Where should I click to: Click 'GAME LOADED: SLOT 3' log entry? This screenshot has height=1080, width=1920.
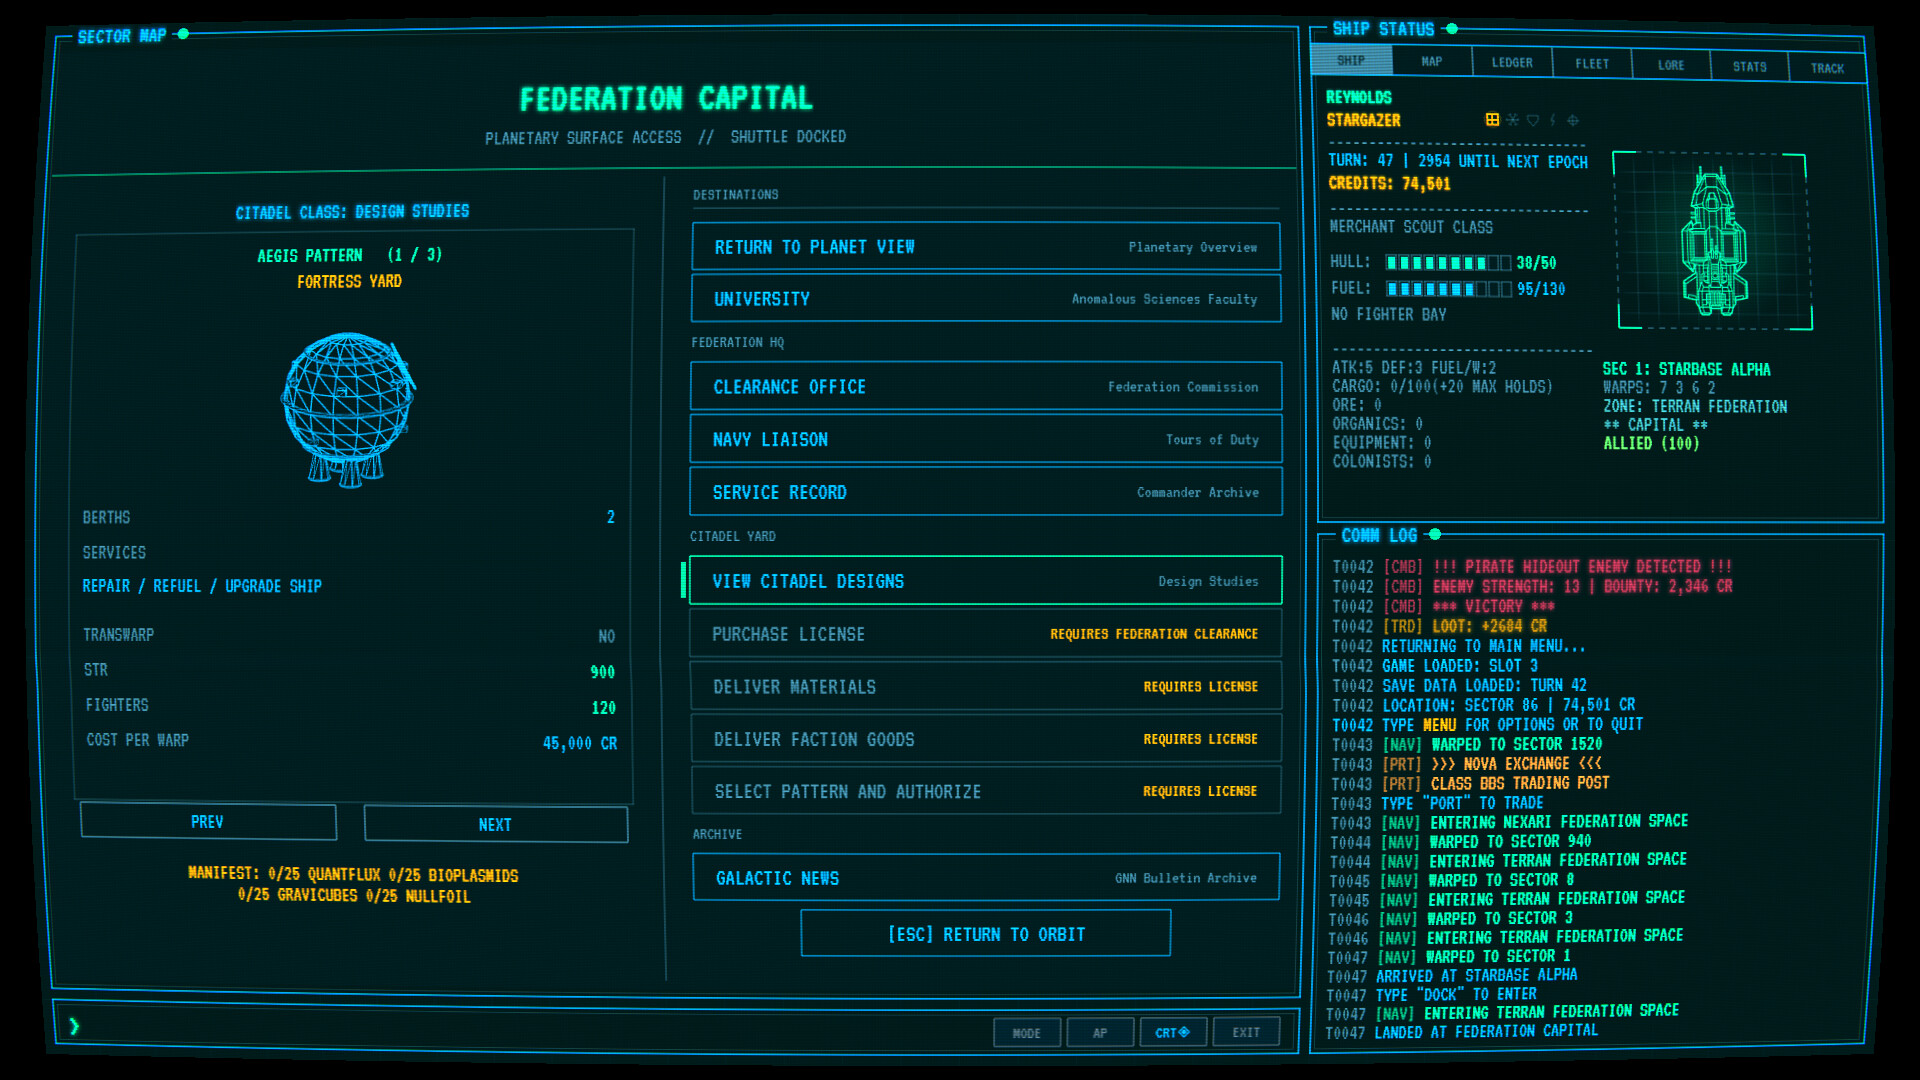click(1460, 666)
